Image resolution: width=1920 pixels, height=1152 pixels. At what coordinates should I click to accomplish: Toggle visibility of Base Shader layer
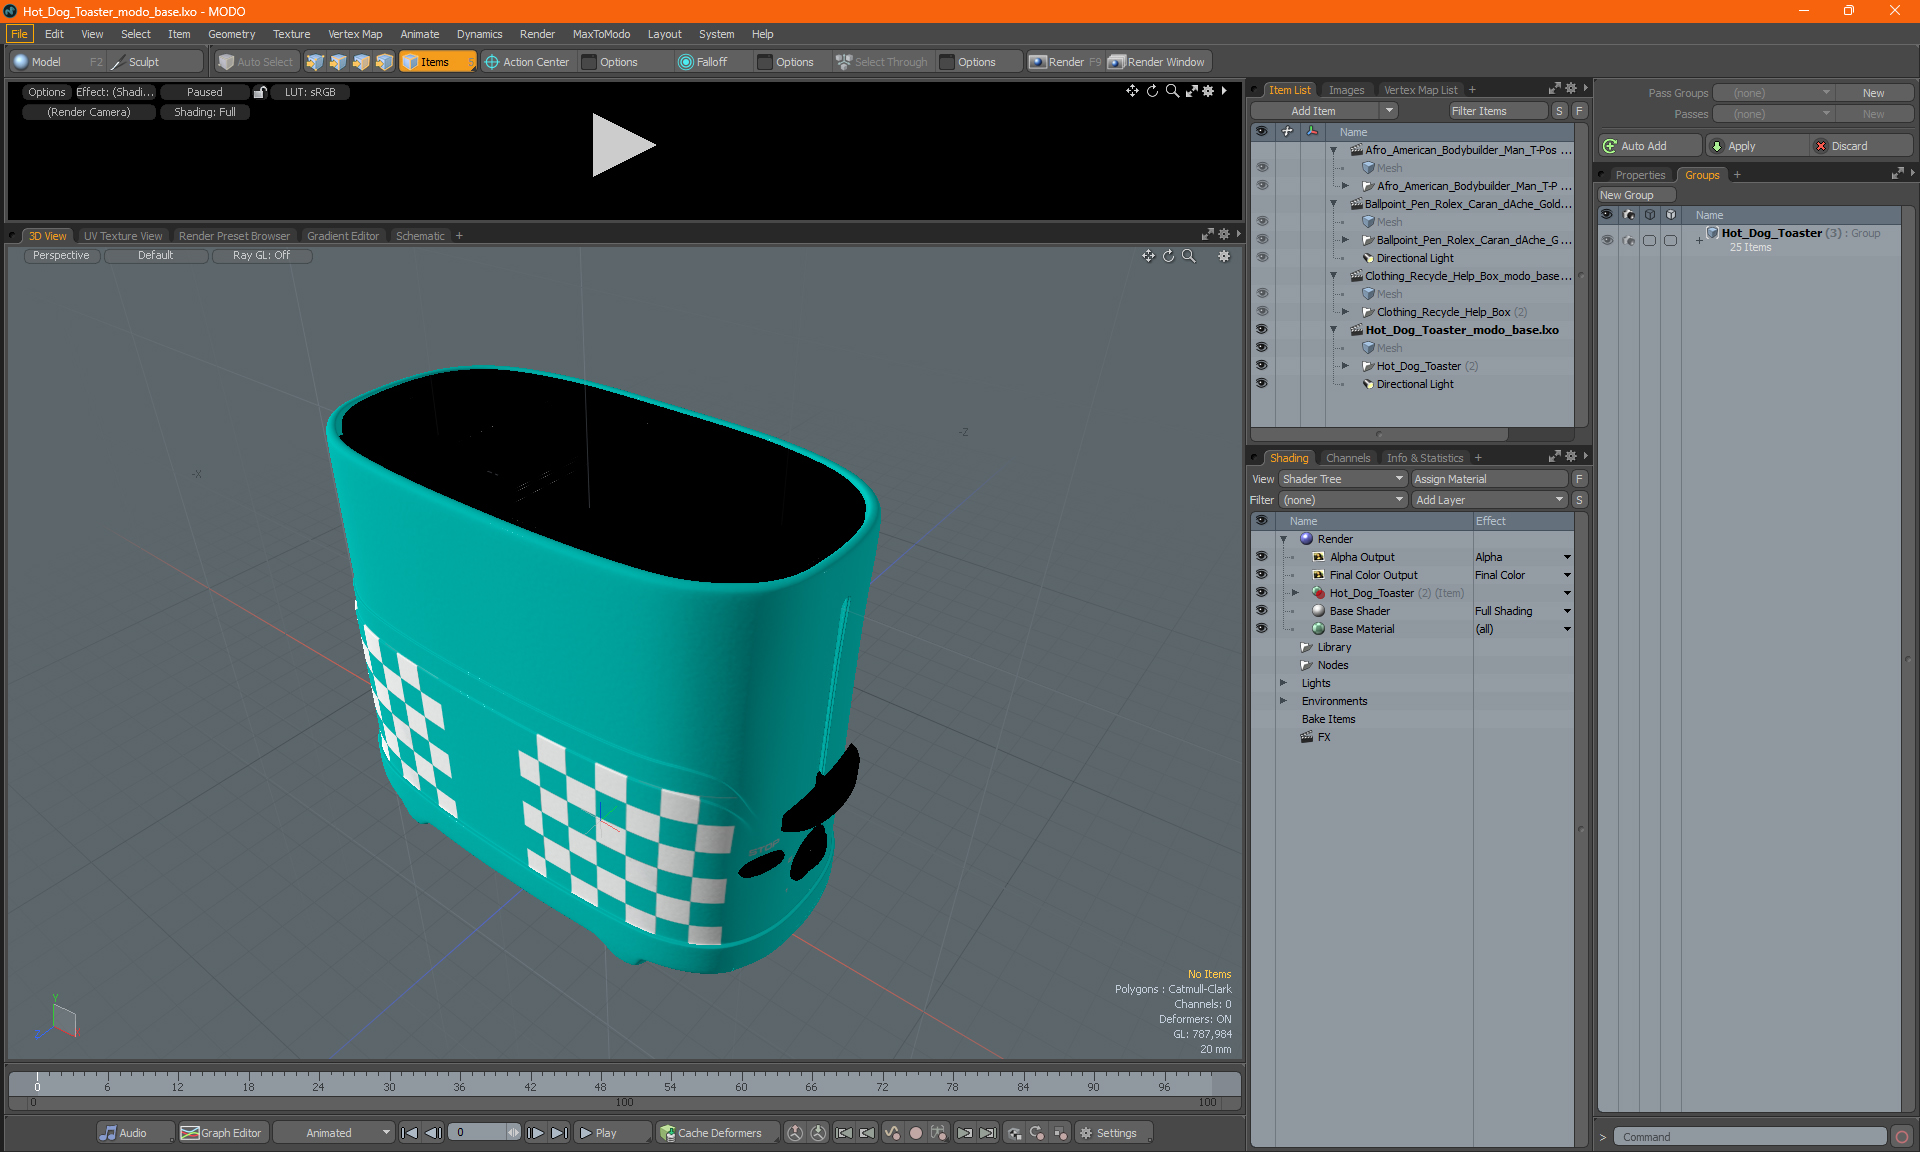1261,611
